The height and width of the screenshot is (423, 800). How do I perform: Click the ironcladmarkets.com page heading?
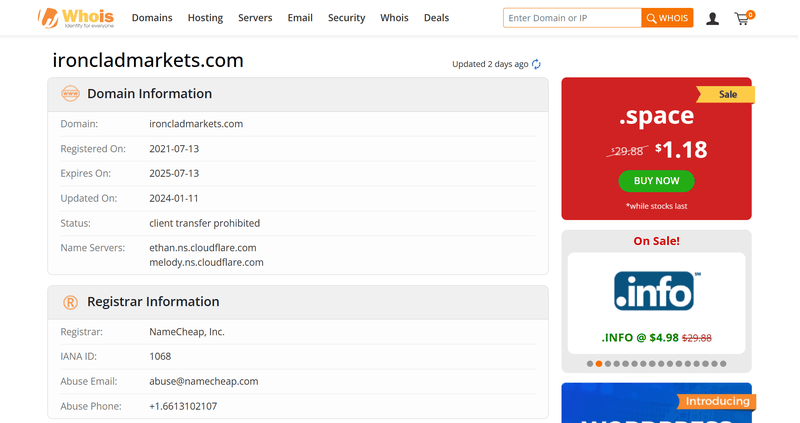(x=148, y=60)
